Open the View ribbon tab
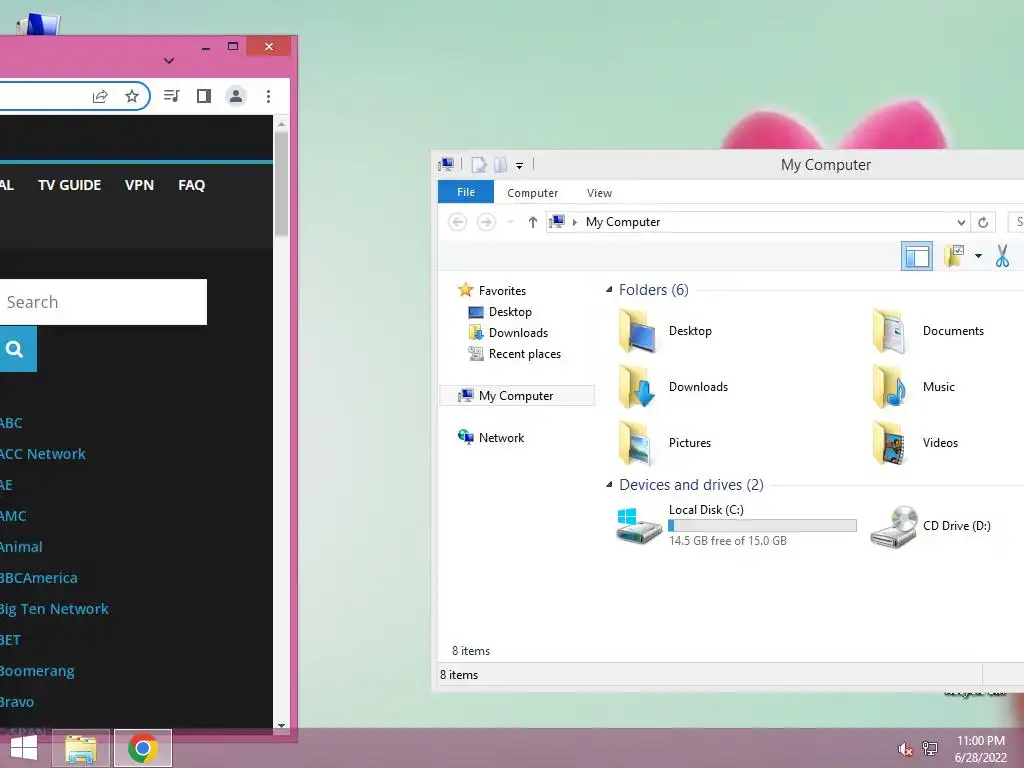This screenshot has height=768, width=1024. pos(599,193)
